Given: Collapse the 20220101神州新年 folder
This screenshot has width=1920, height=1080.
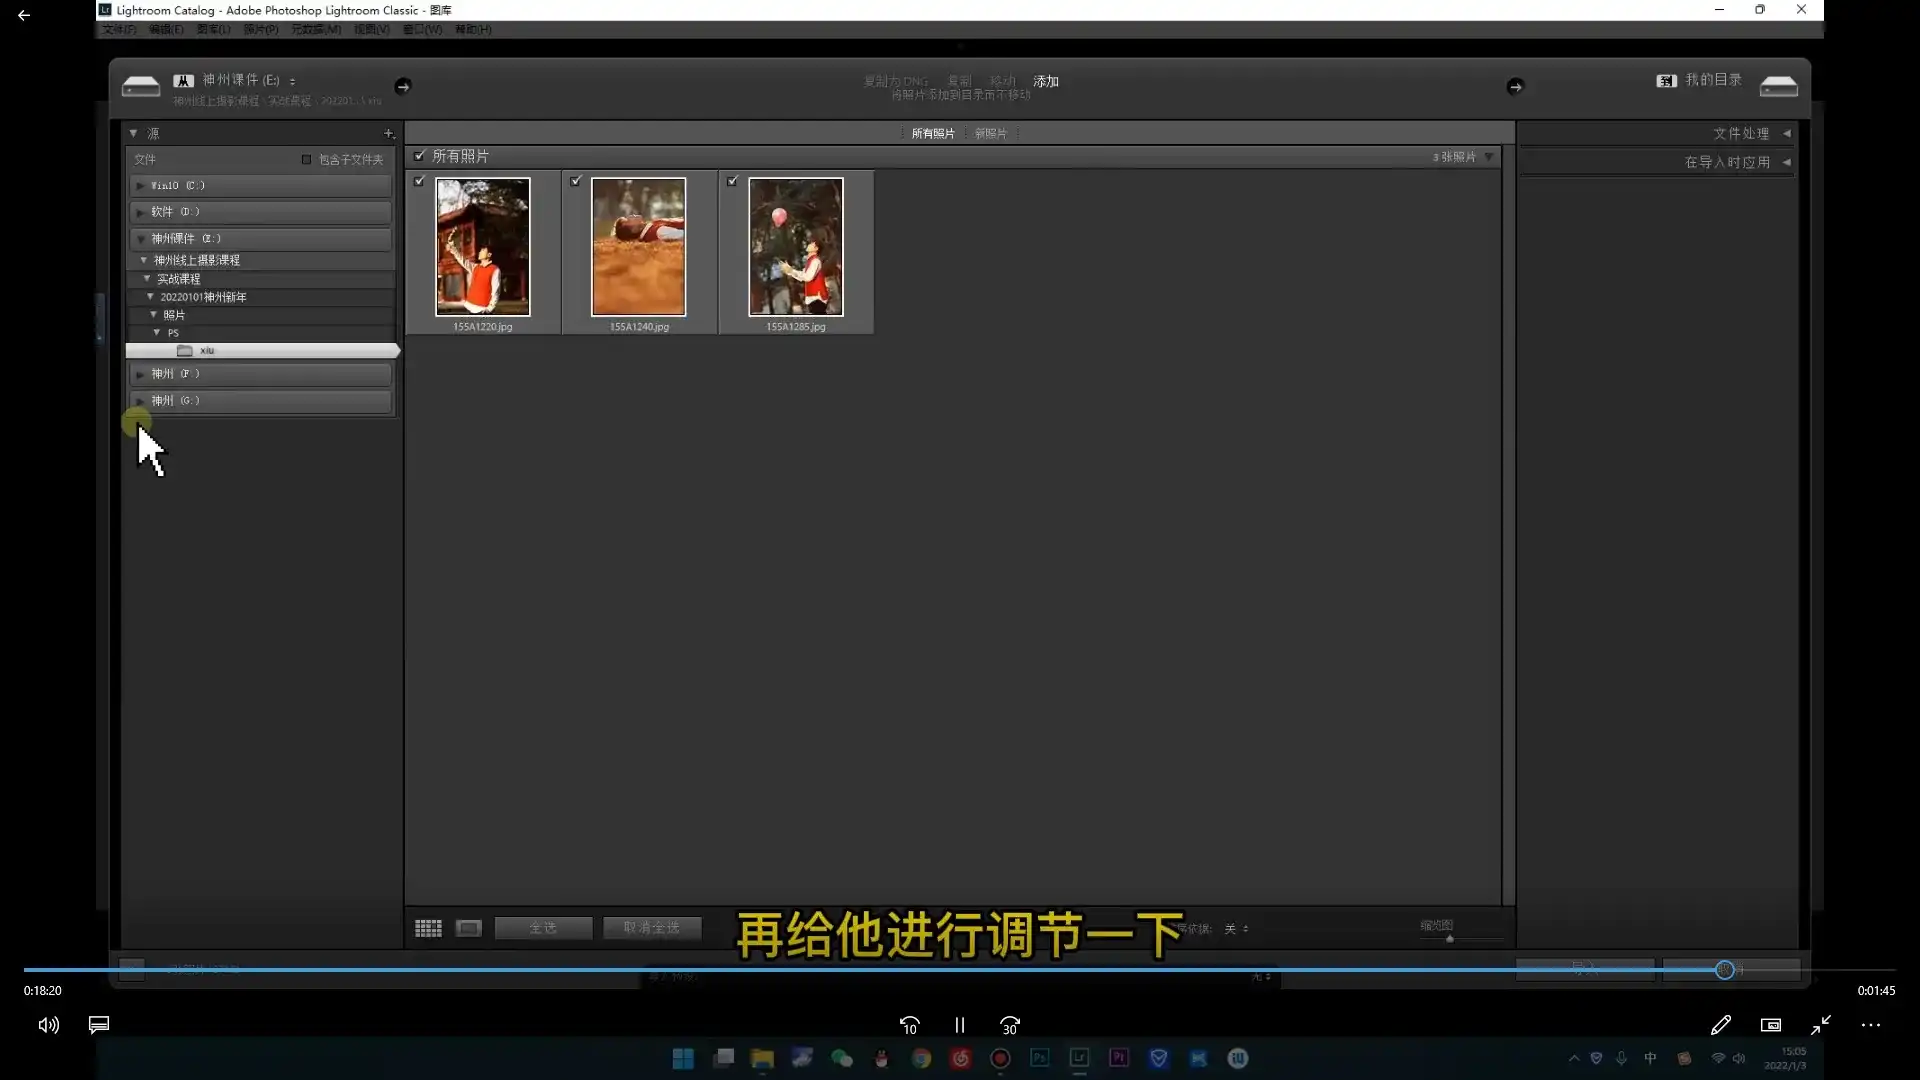Looking at the screenshot, I should (x=150, y=297).
